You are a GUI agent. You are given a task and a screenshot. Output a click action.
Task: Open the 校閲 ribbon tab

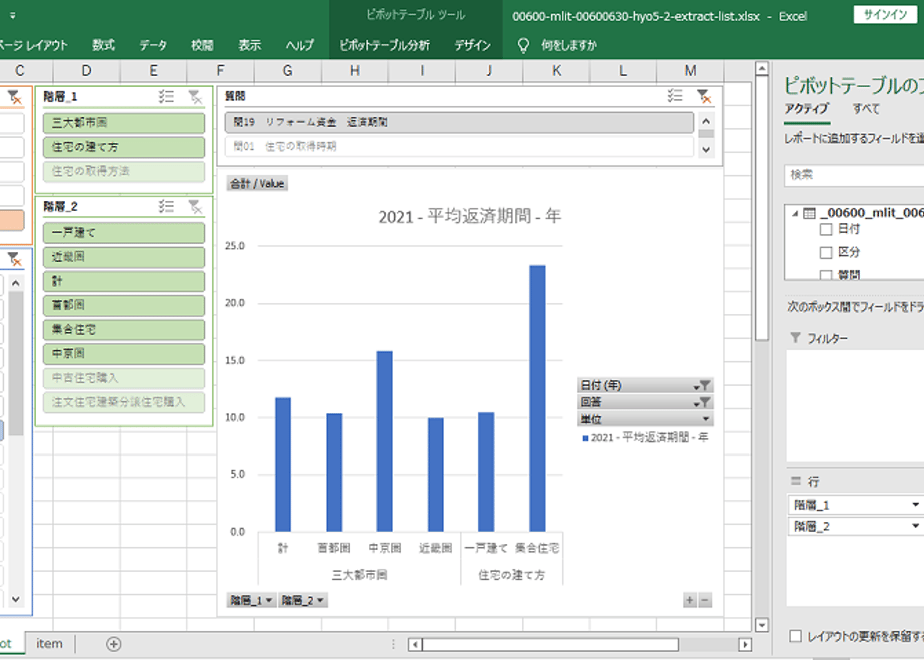[202, 45]
